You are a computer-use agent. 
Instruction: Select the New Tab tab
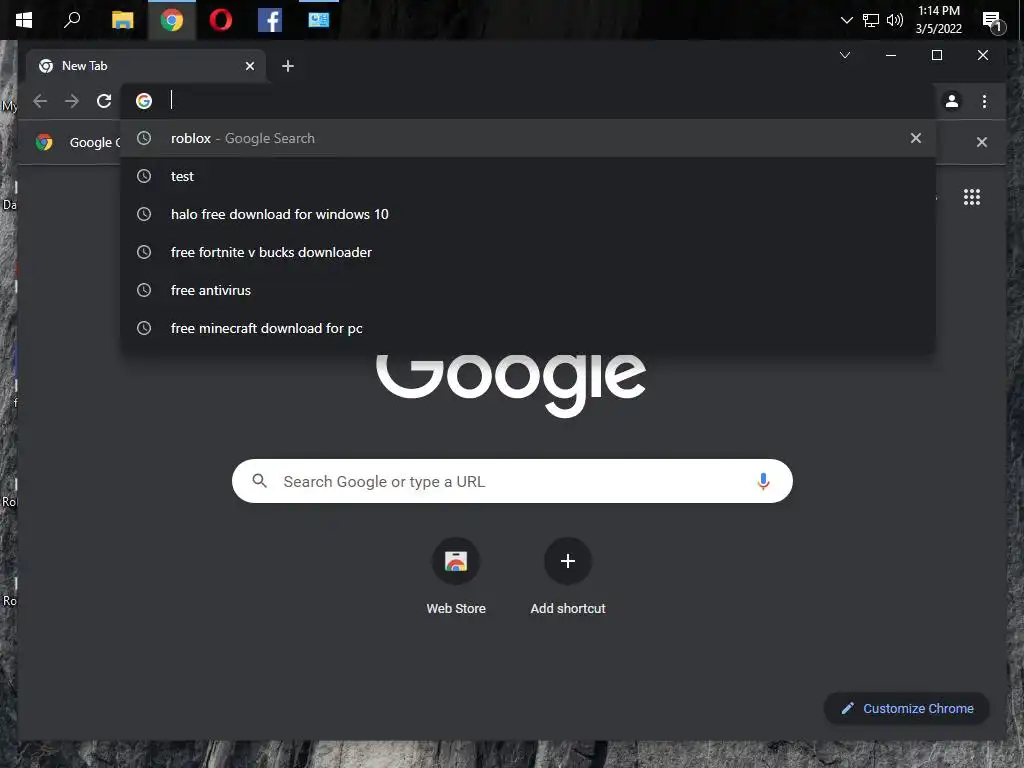(145, 66)
